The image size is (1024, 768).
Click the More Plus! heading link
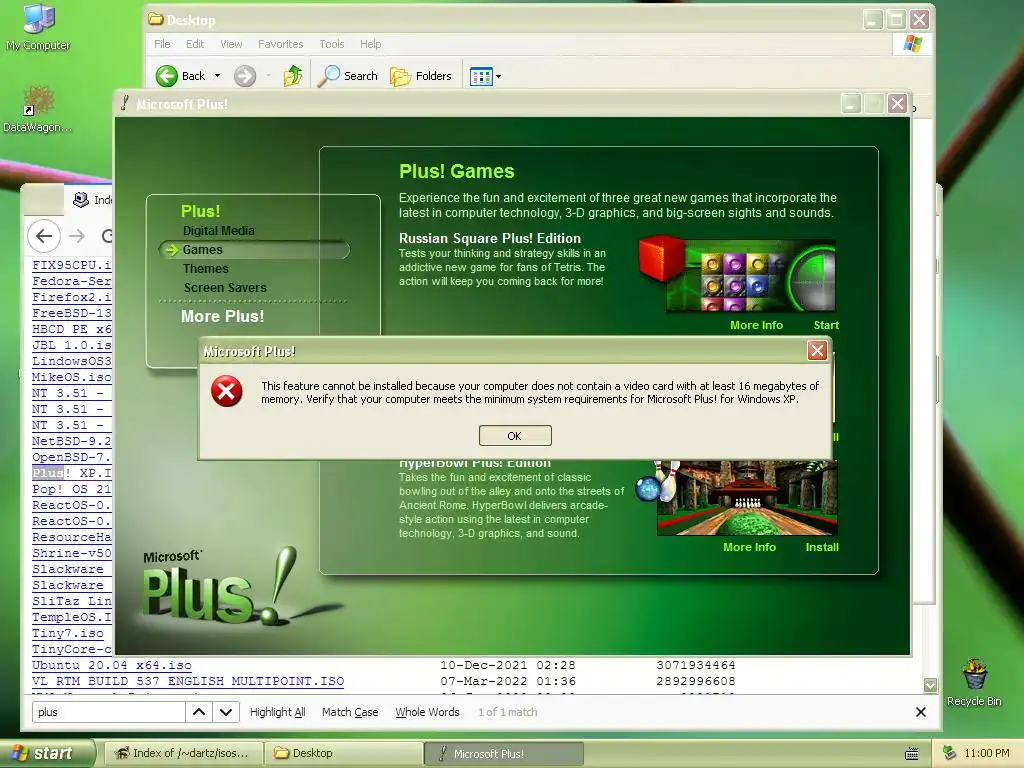222,316
